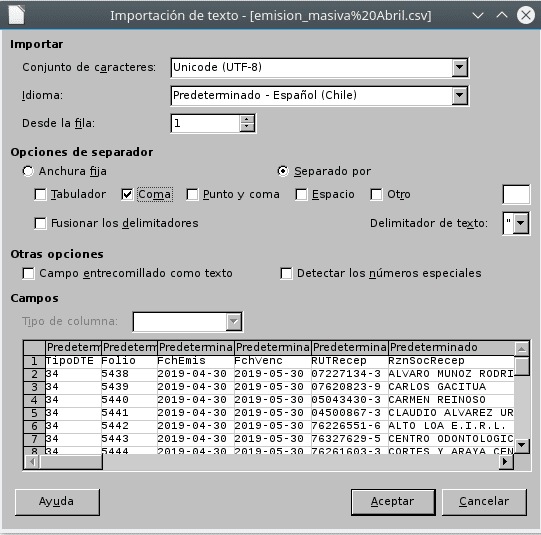Click row number 1 in preview
The image size is (541, 535).
(x=35, y=361)
